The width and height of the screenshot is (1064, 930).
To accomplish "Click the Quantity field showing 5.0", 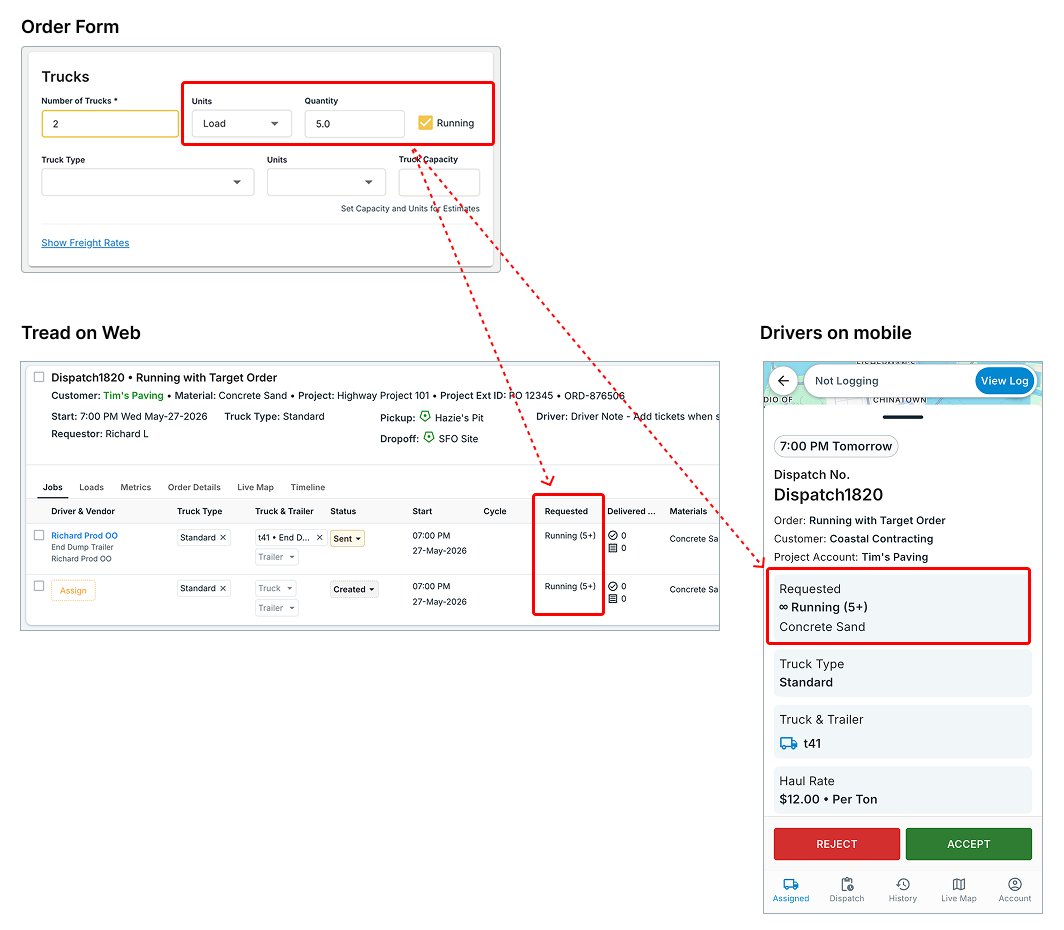I will pyautogui.click(x=355, y=123).
